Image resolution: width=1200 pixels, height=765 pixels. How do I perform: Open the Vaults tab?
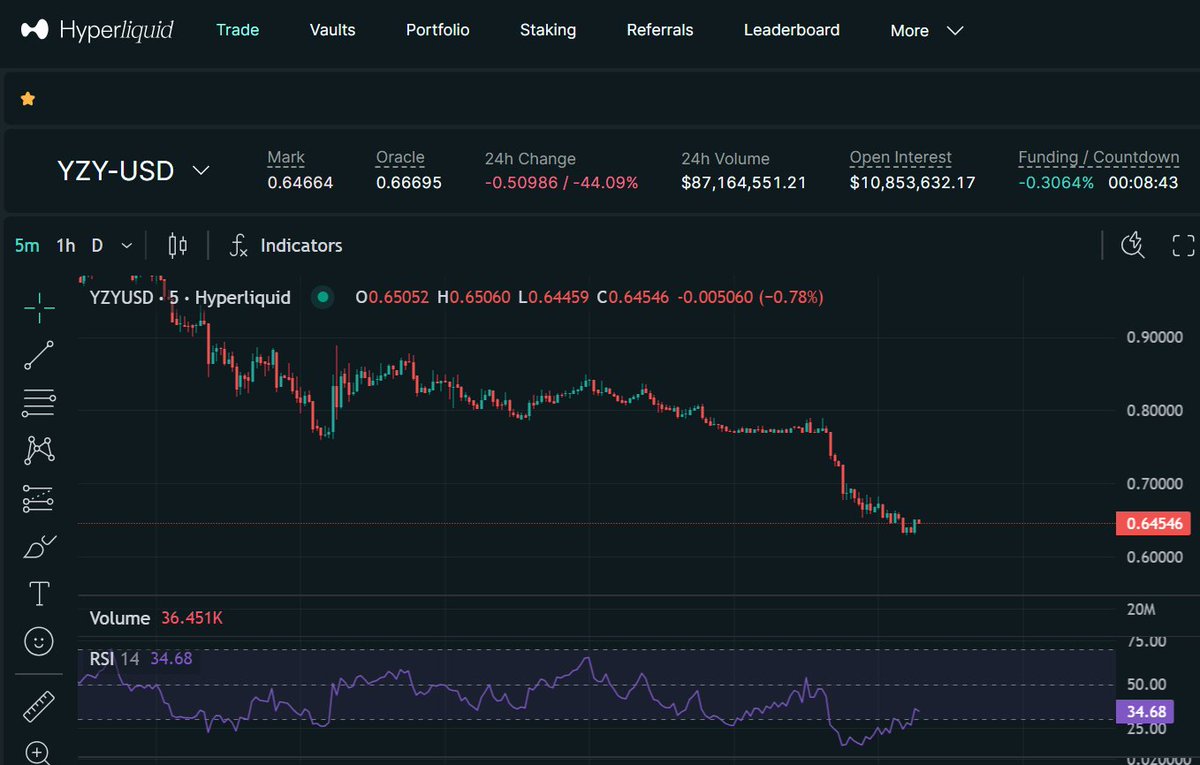pos(333,30)
